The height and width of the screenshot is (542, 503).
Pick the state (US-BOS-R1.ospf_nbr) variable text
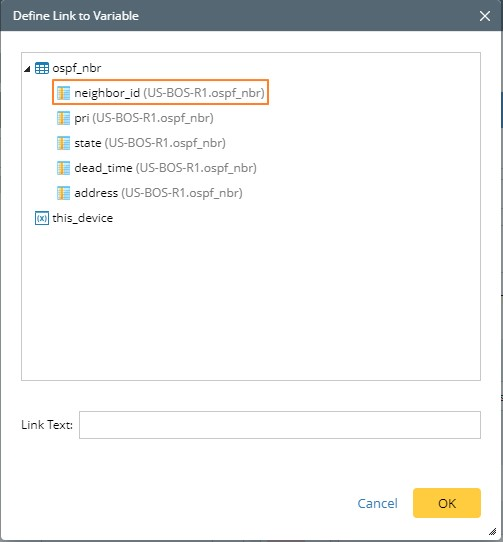point(150,143)
